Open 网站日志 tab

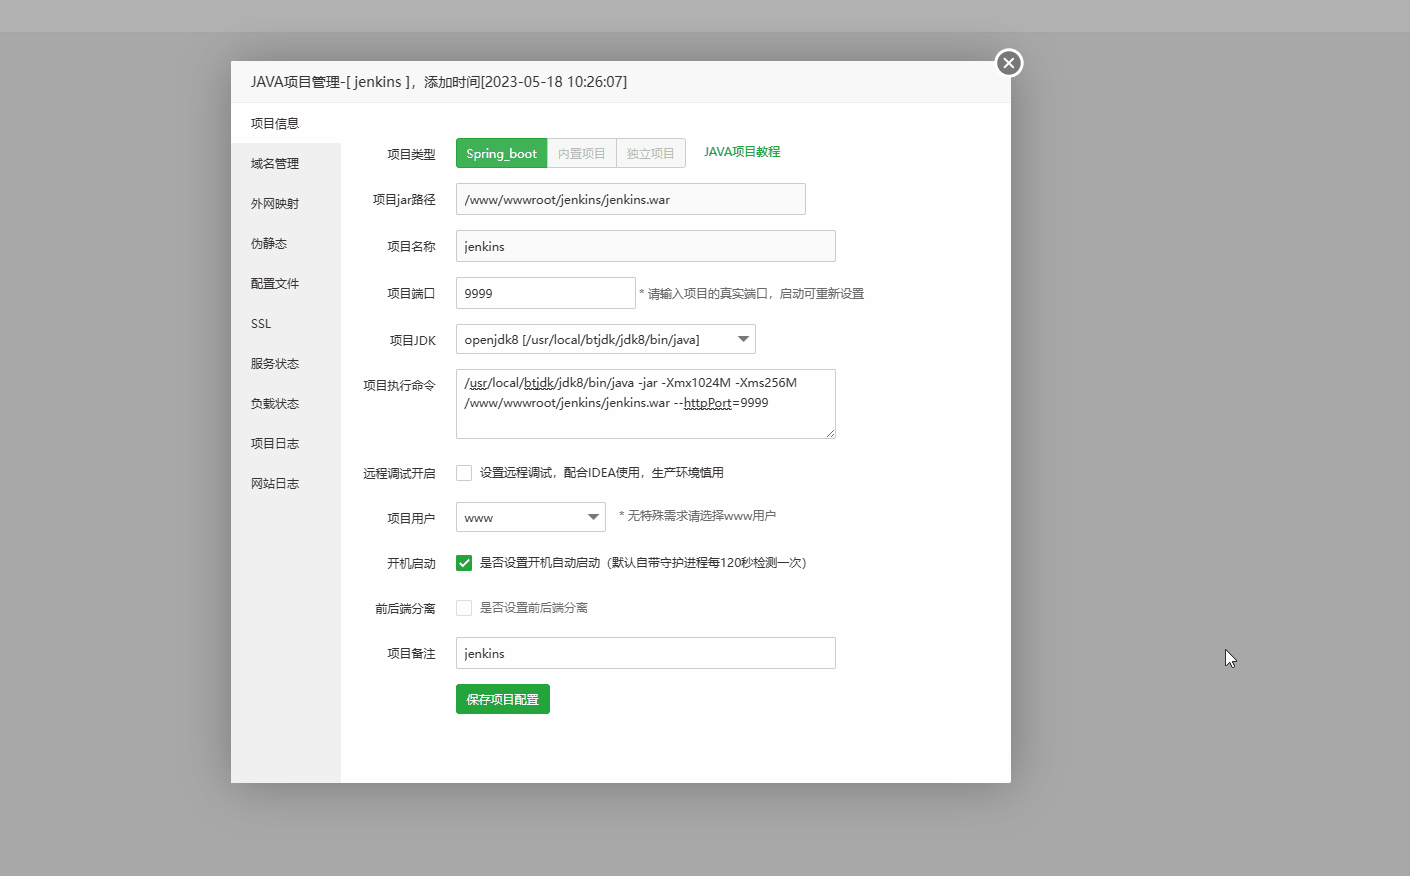[x=286, y=483]
